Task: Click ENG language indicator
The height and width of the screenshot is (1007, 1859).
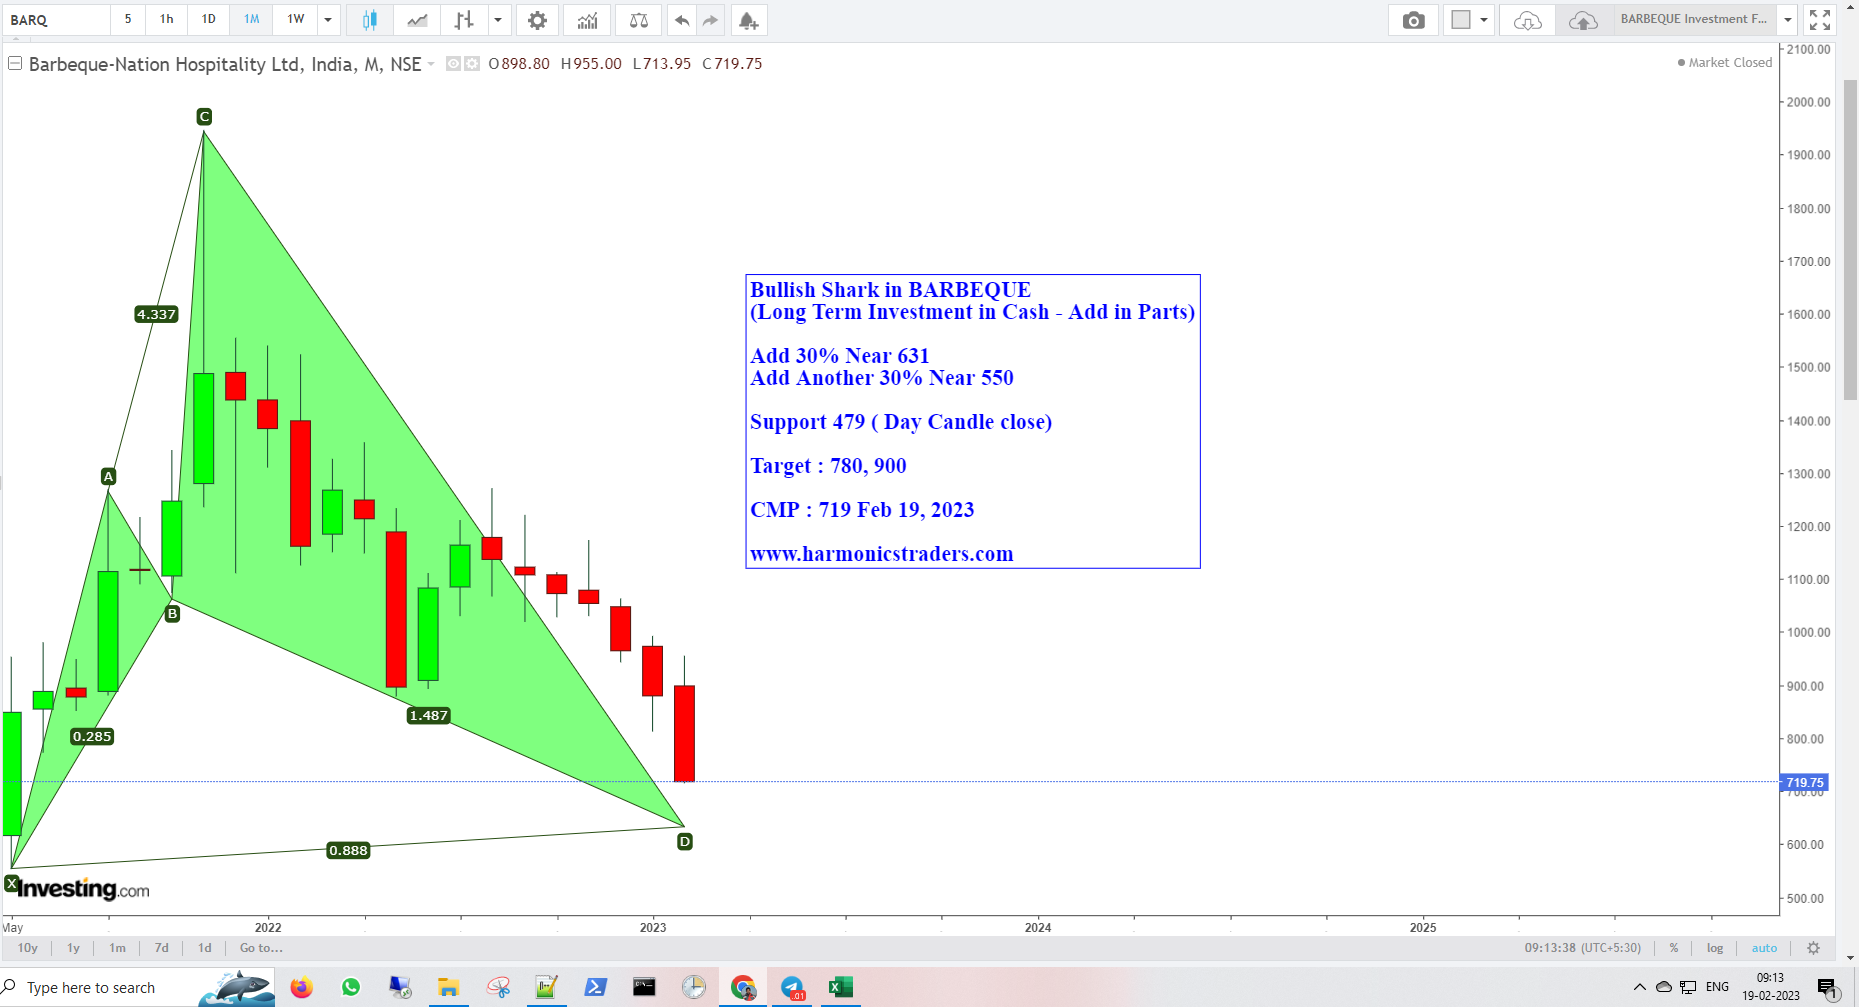Action: pyautogui.click(x=1717, y=987)
